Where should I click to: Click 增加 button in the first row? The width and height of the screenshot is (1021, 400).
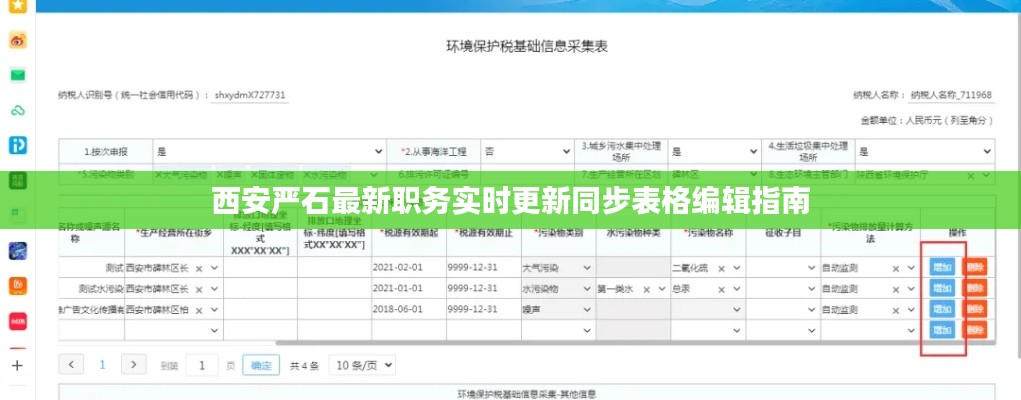coord(942,268)
